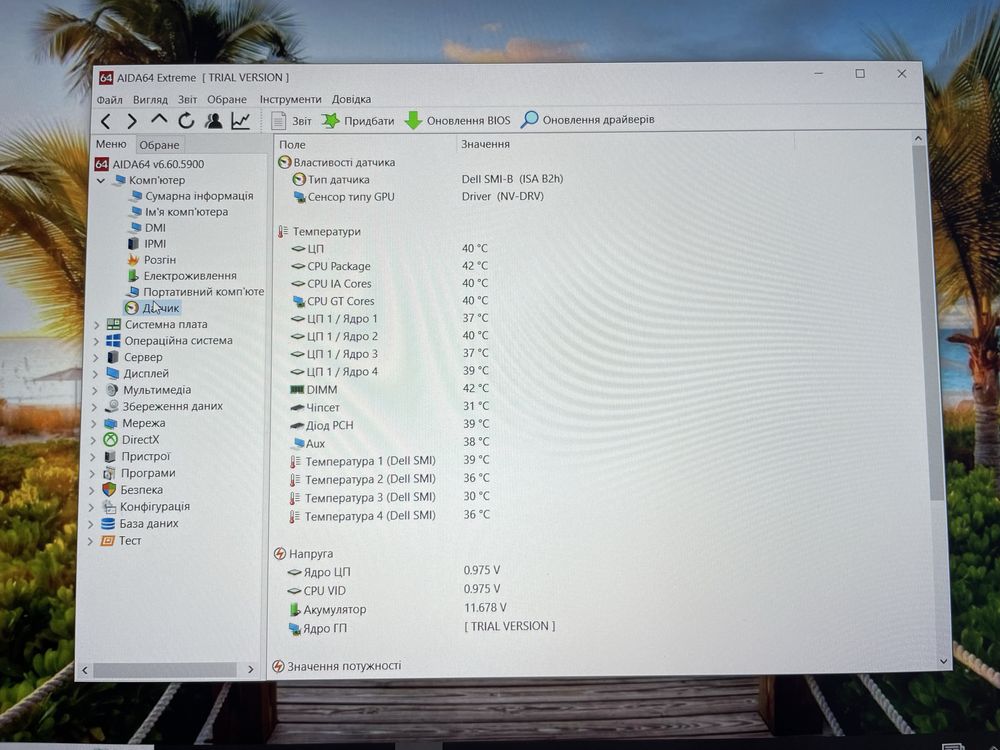Select Портативний комп'ютер tree item
The image size is (1000, 750).
[195, 291]
